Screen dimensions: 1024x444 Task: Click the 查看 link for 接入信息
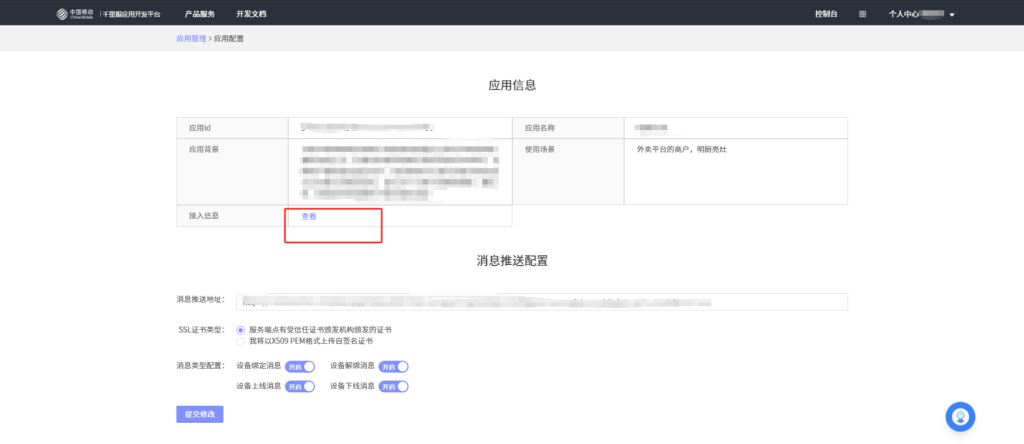(309, 217)
